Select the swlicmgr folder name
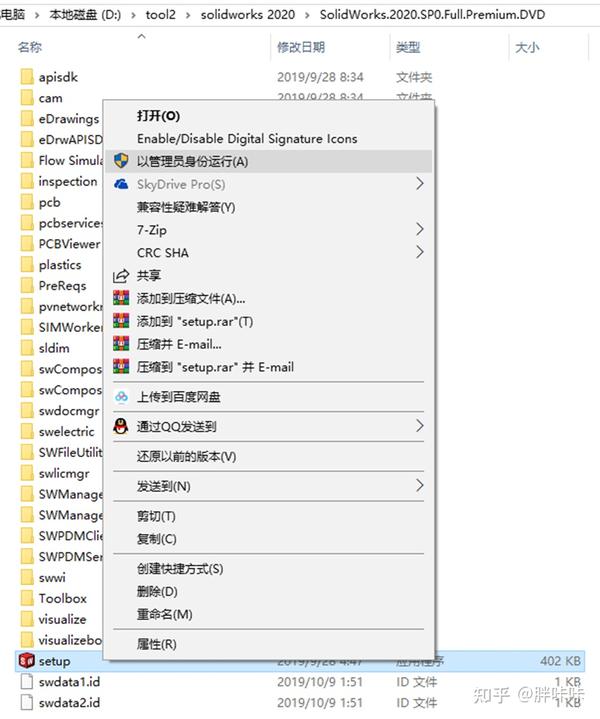Screen dimensions: 600x719 64,473
